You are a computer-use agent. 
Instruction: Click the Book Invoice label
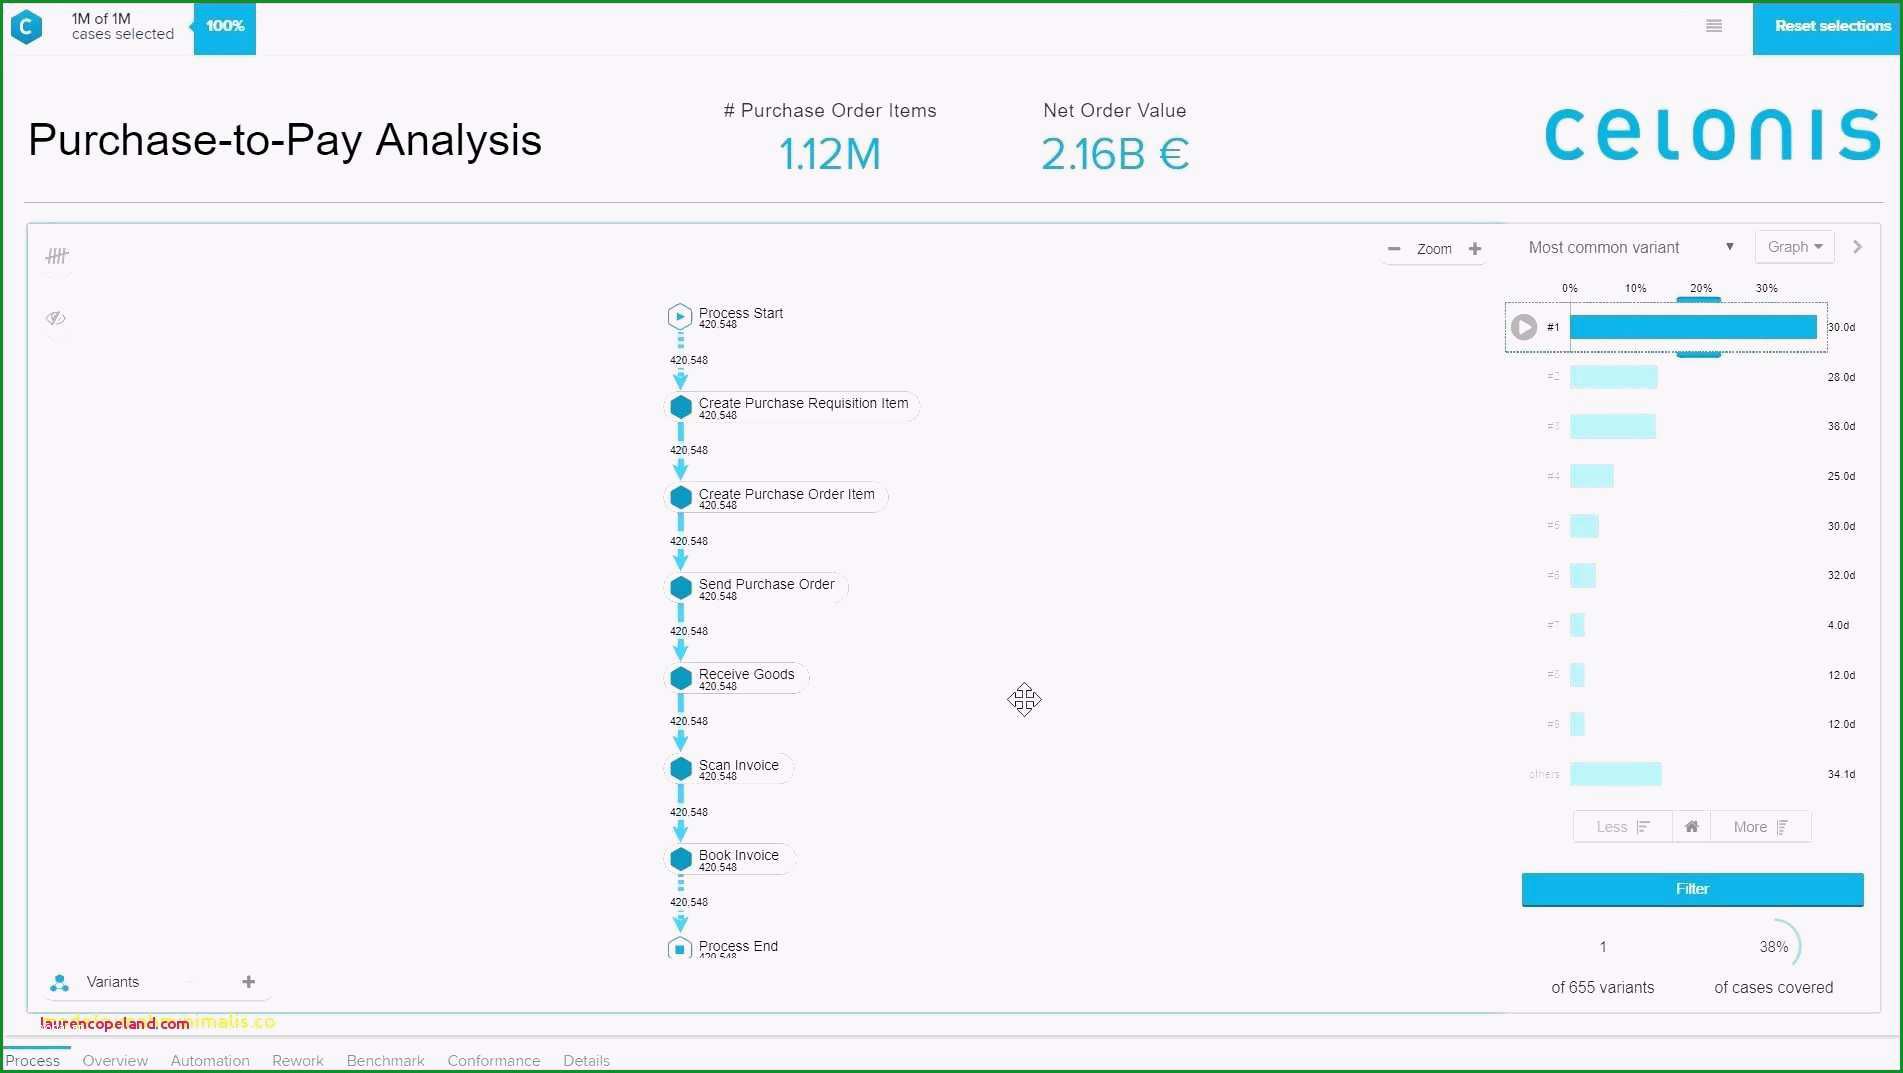point(739,855)
